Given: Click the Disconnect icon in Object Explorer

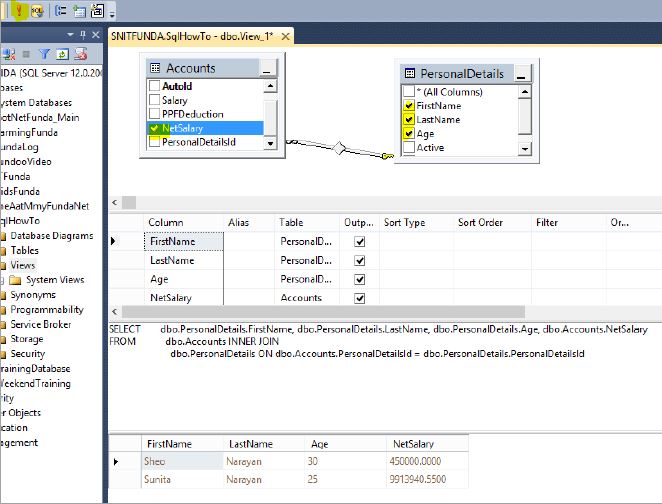Looking at the screenshot, I should [x=8, y=54].
